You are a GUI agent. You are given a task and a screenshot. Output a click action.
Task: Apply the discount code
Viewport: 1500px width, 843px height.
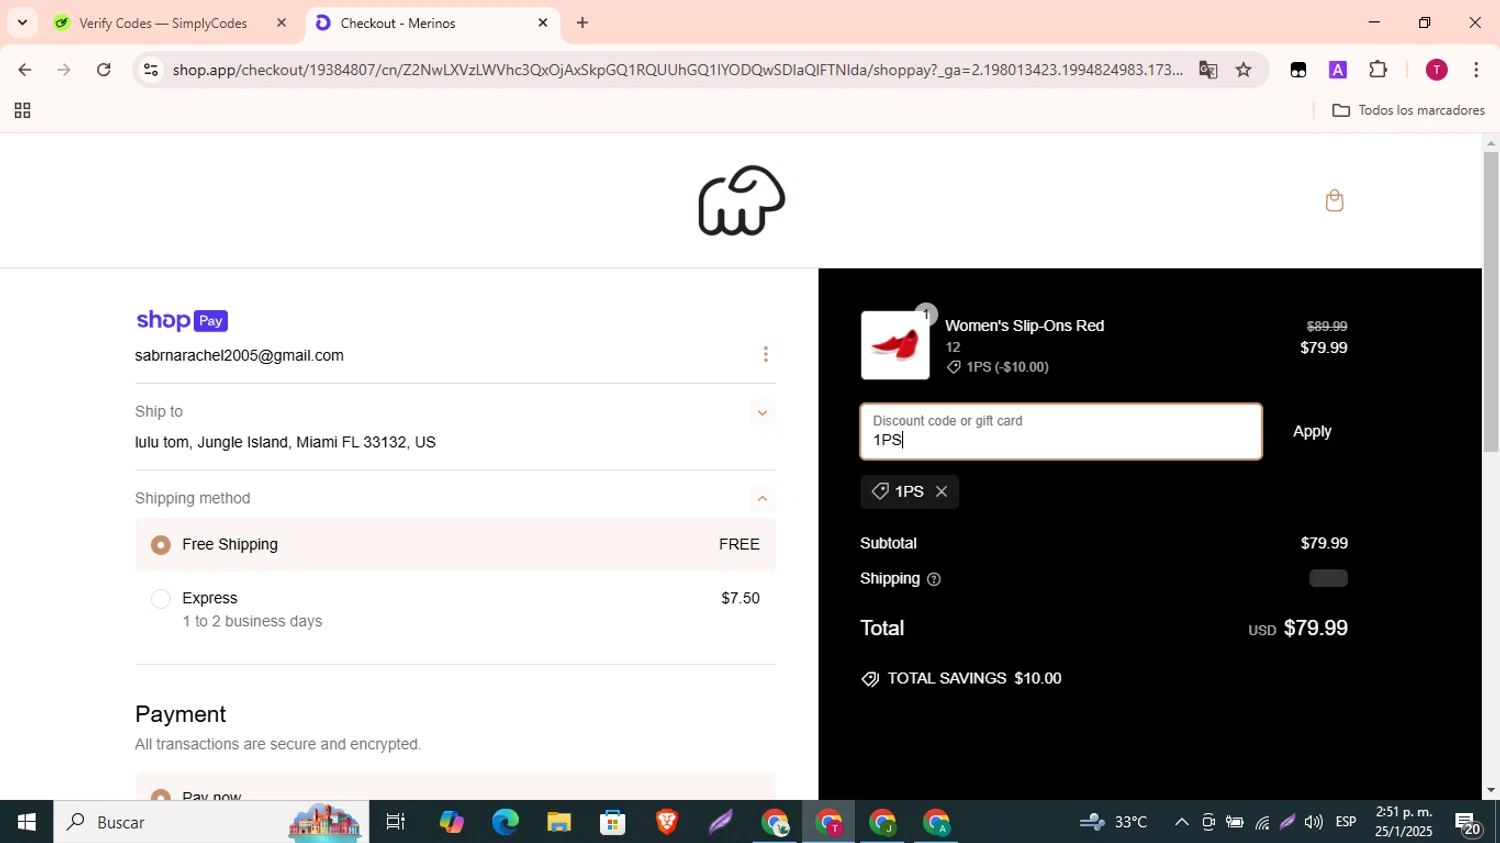(1312, 432)
